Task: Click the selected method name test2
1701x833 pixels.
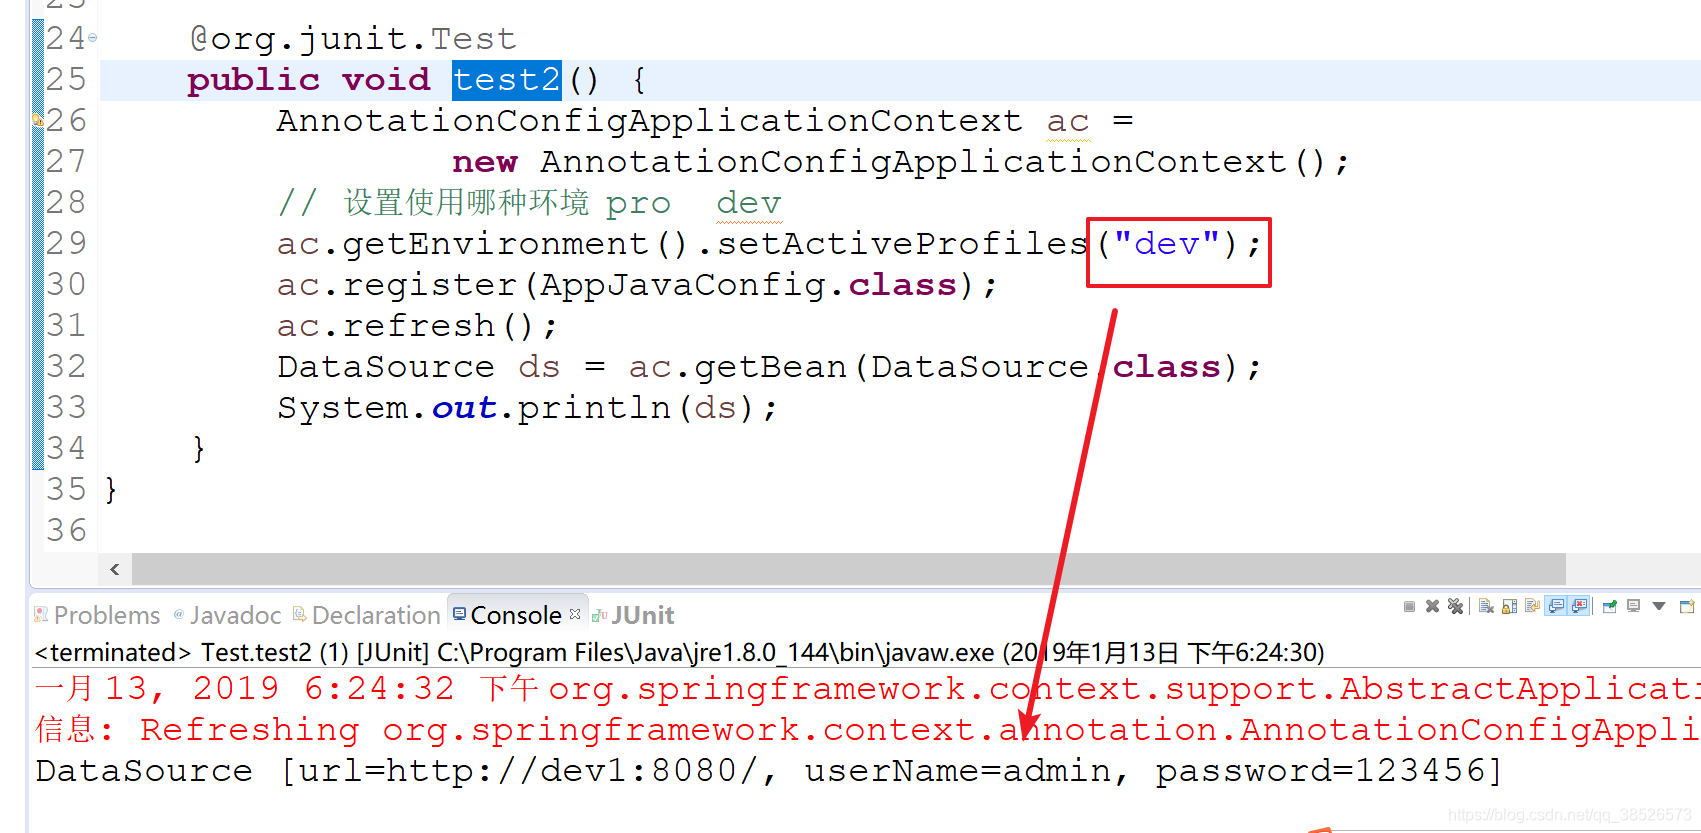Action: tap(507, 80)
